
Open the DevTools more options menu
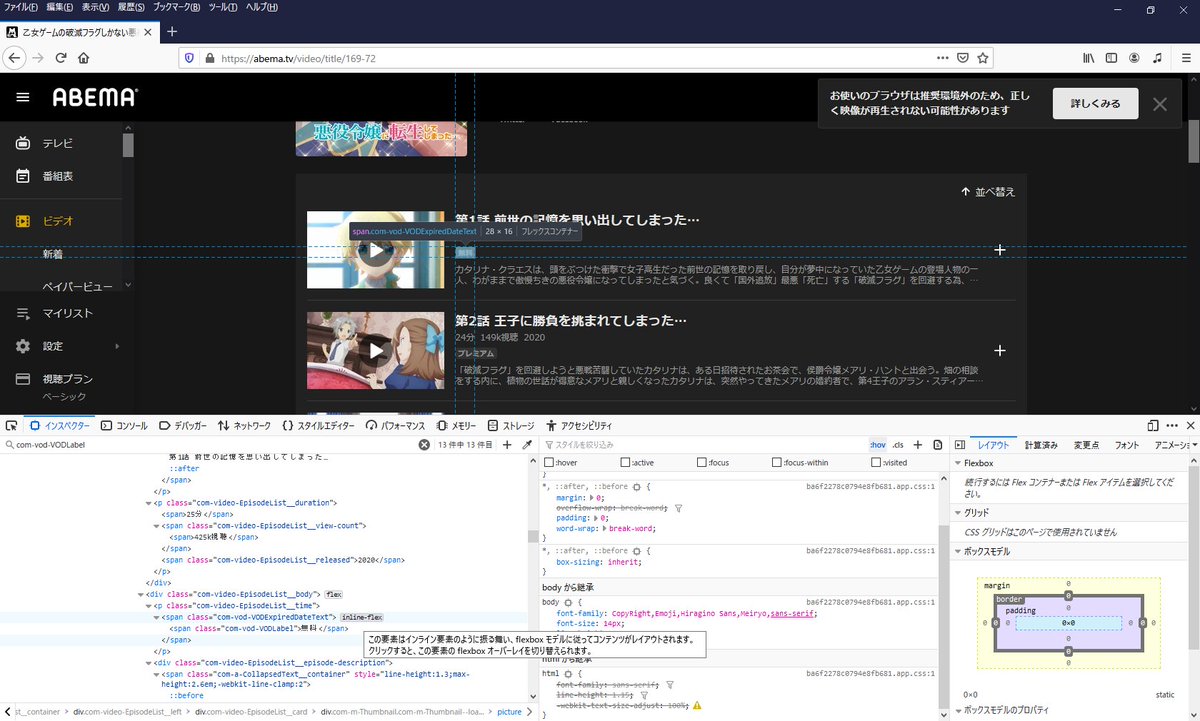[x=1172, y=425]
